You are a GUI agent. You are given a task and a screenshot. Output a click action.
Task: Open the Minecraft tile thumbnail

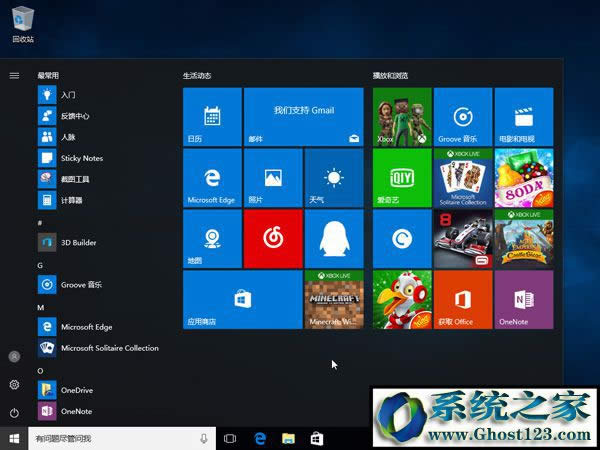[333, 299]
